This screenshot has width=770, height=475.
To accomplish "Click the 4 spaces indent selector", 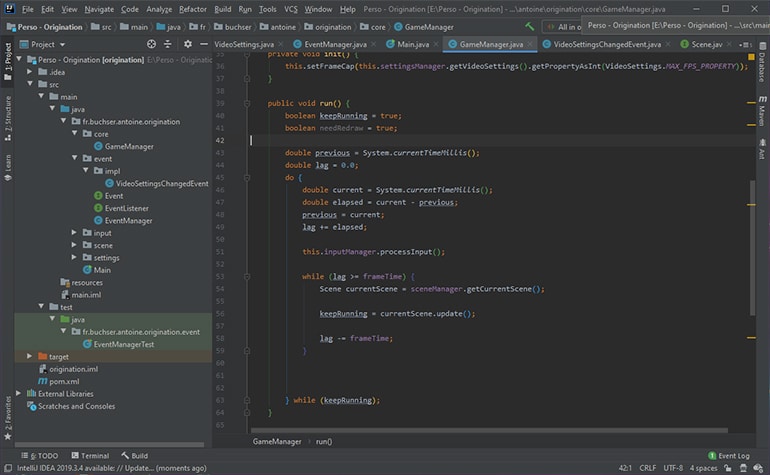I will point(703,468).
